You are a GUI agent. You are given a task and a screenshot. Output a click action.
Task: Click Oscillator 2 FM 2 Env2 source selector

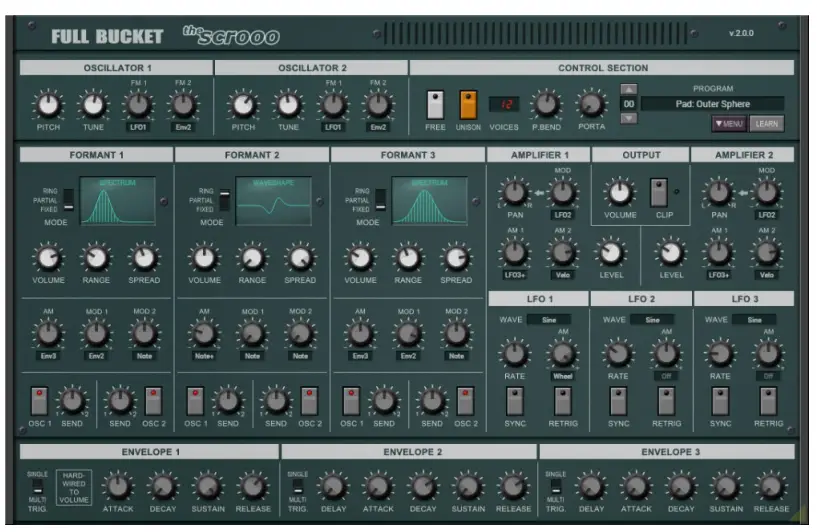tap(378, 127)
